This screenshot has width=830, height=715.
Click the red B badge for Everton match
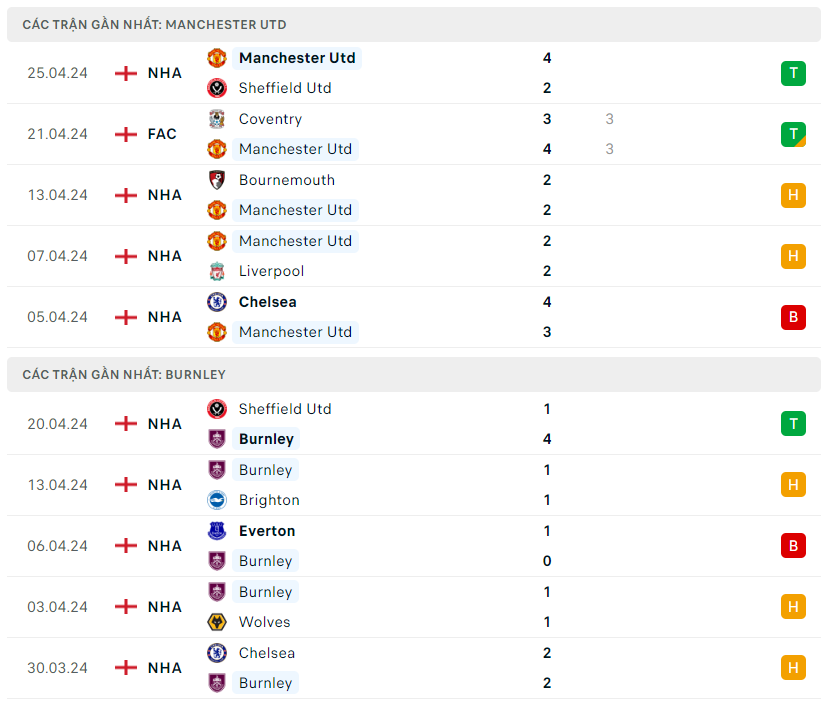pyautogui.click(x=793, y=546)
